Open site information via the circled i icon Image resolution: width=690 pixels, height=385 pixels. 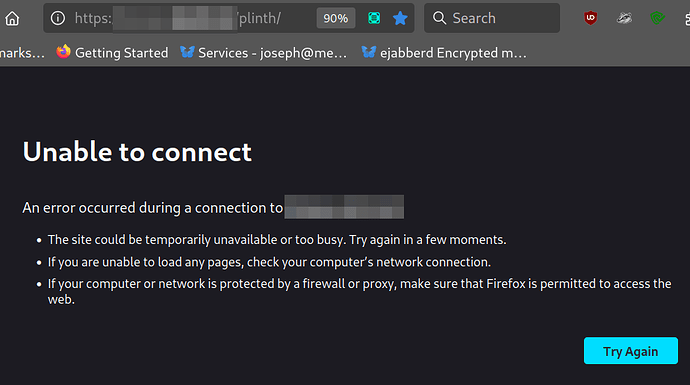58,18
